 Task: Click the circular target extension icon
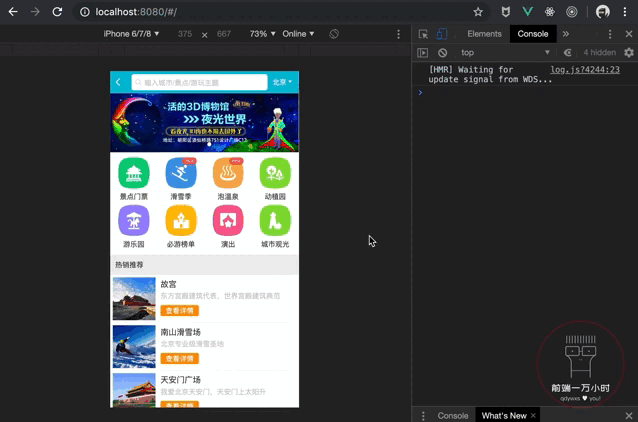tap(572, 12)
